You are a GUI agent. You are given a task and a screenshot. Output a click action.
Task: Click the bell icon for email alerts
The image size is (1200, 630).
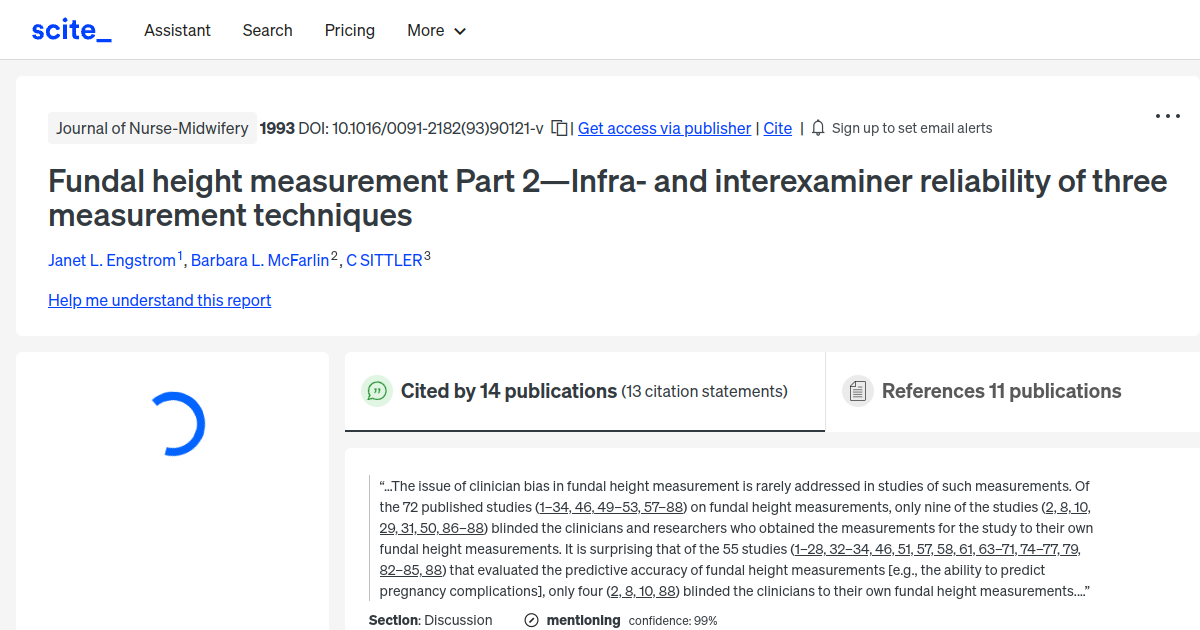point(817,128)
